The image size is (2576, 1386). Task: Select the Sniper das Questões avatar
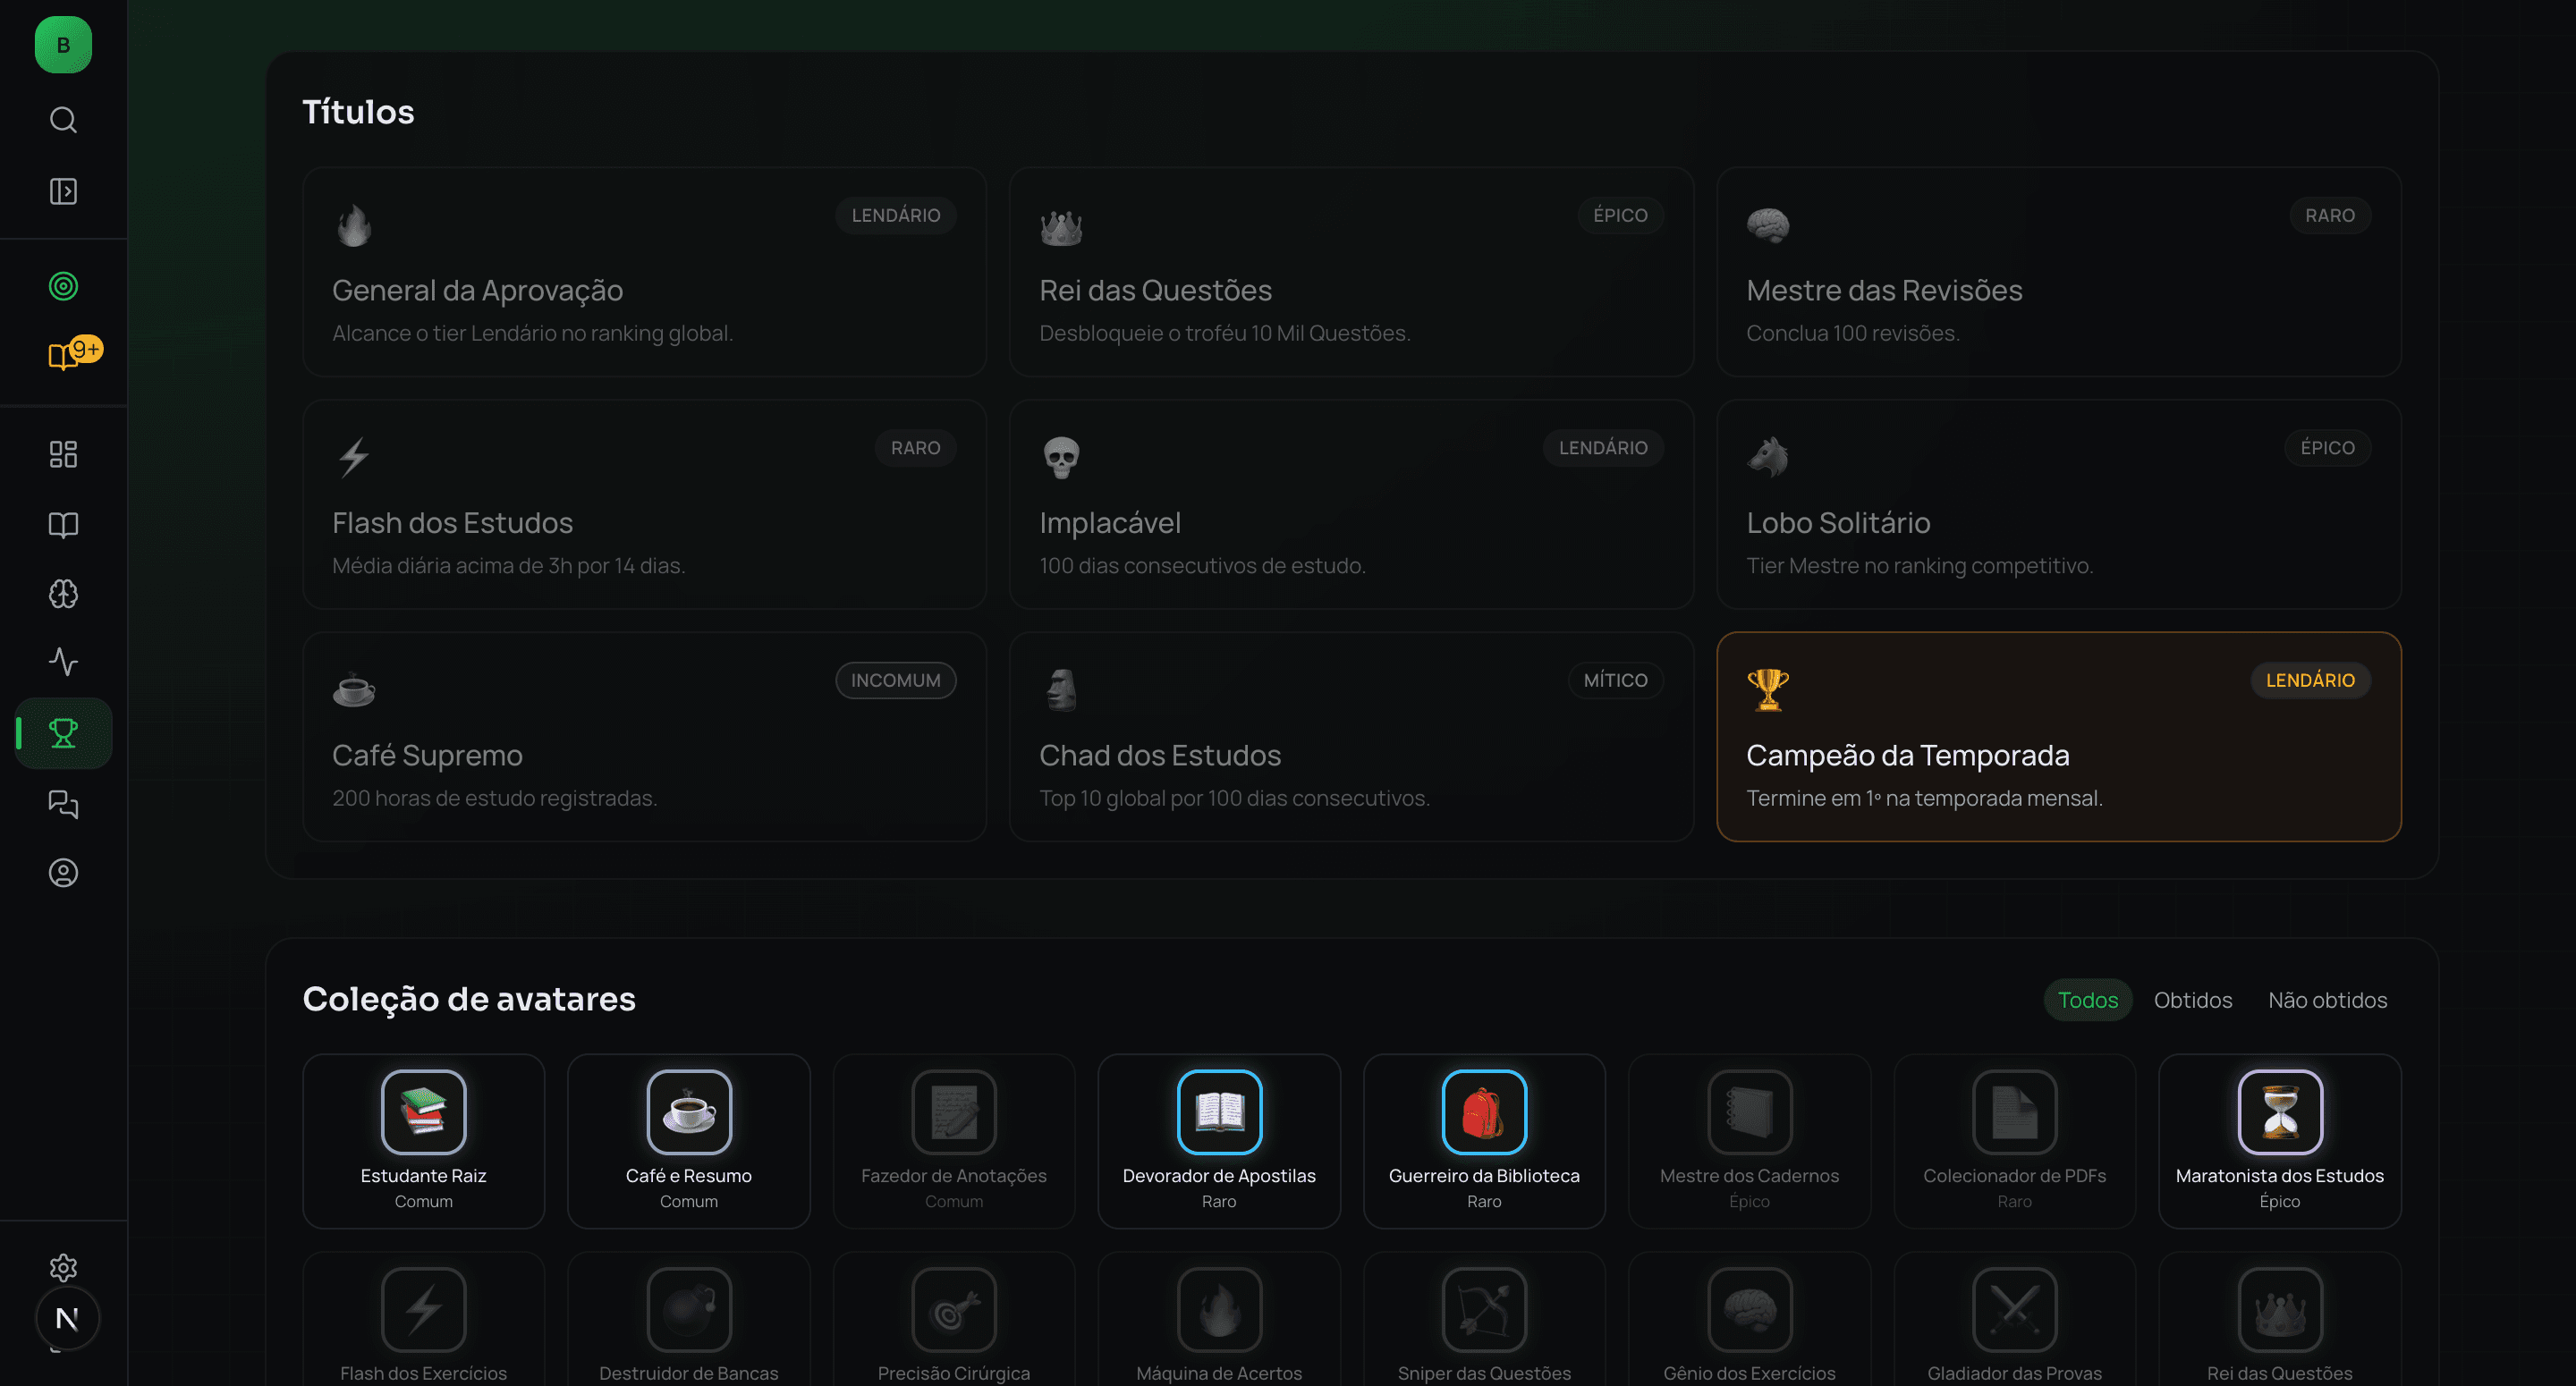(x=1484, y=1320)
